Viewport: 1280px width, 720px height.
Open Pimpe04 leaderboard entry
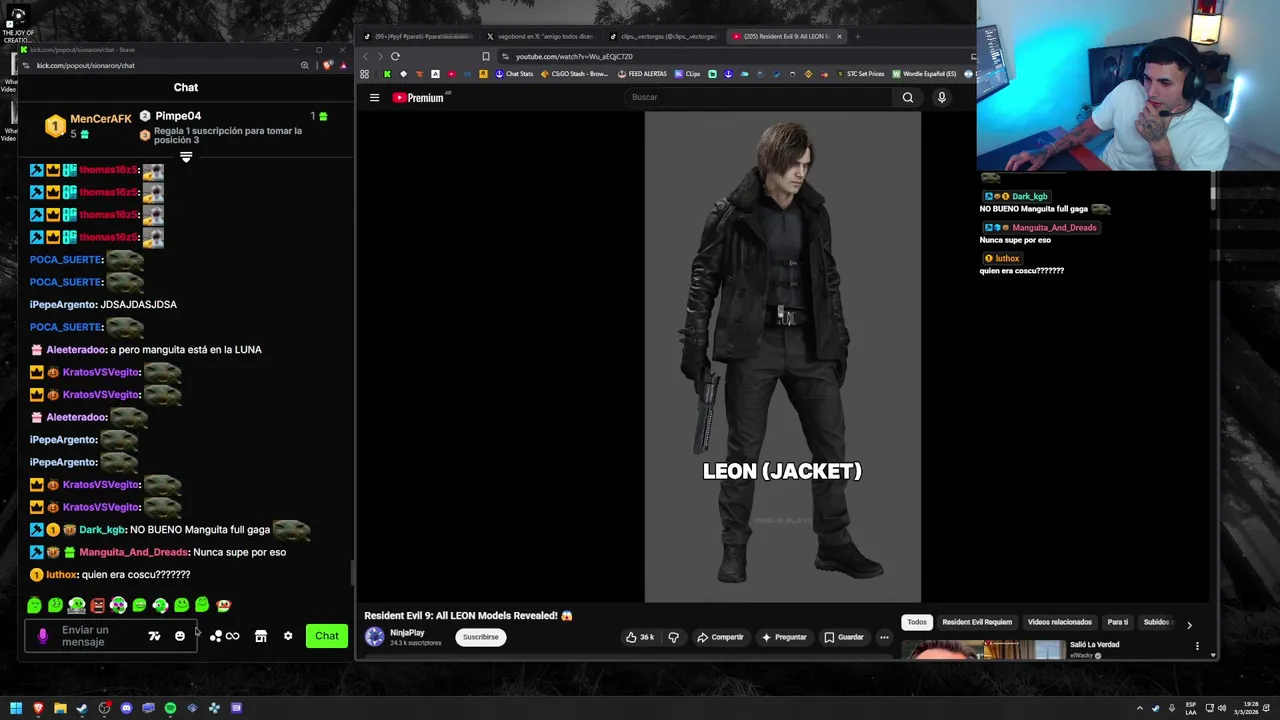(178, 116)
